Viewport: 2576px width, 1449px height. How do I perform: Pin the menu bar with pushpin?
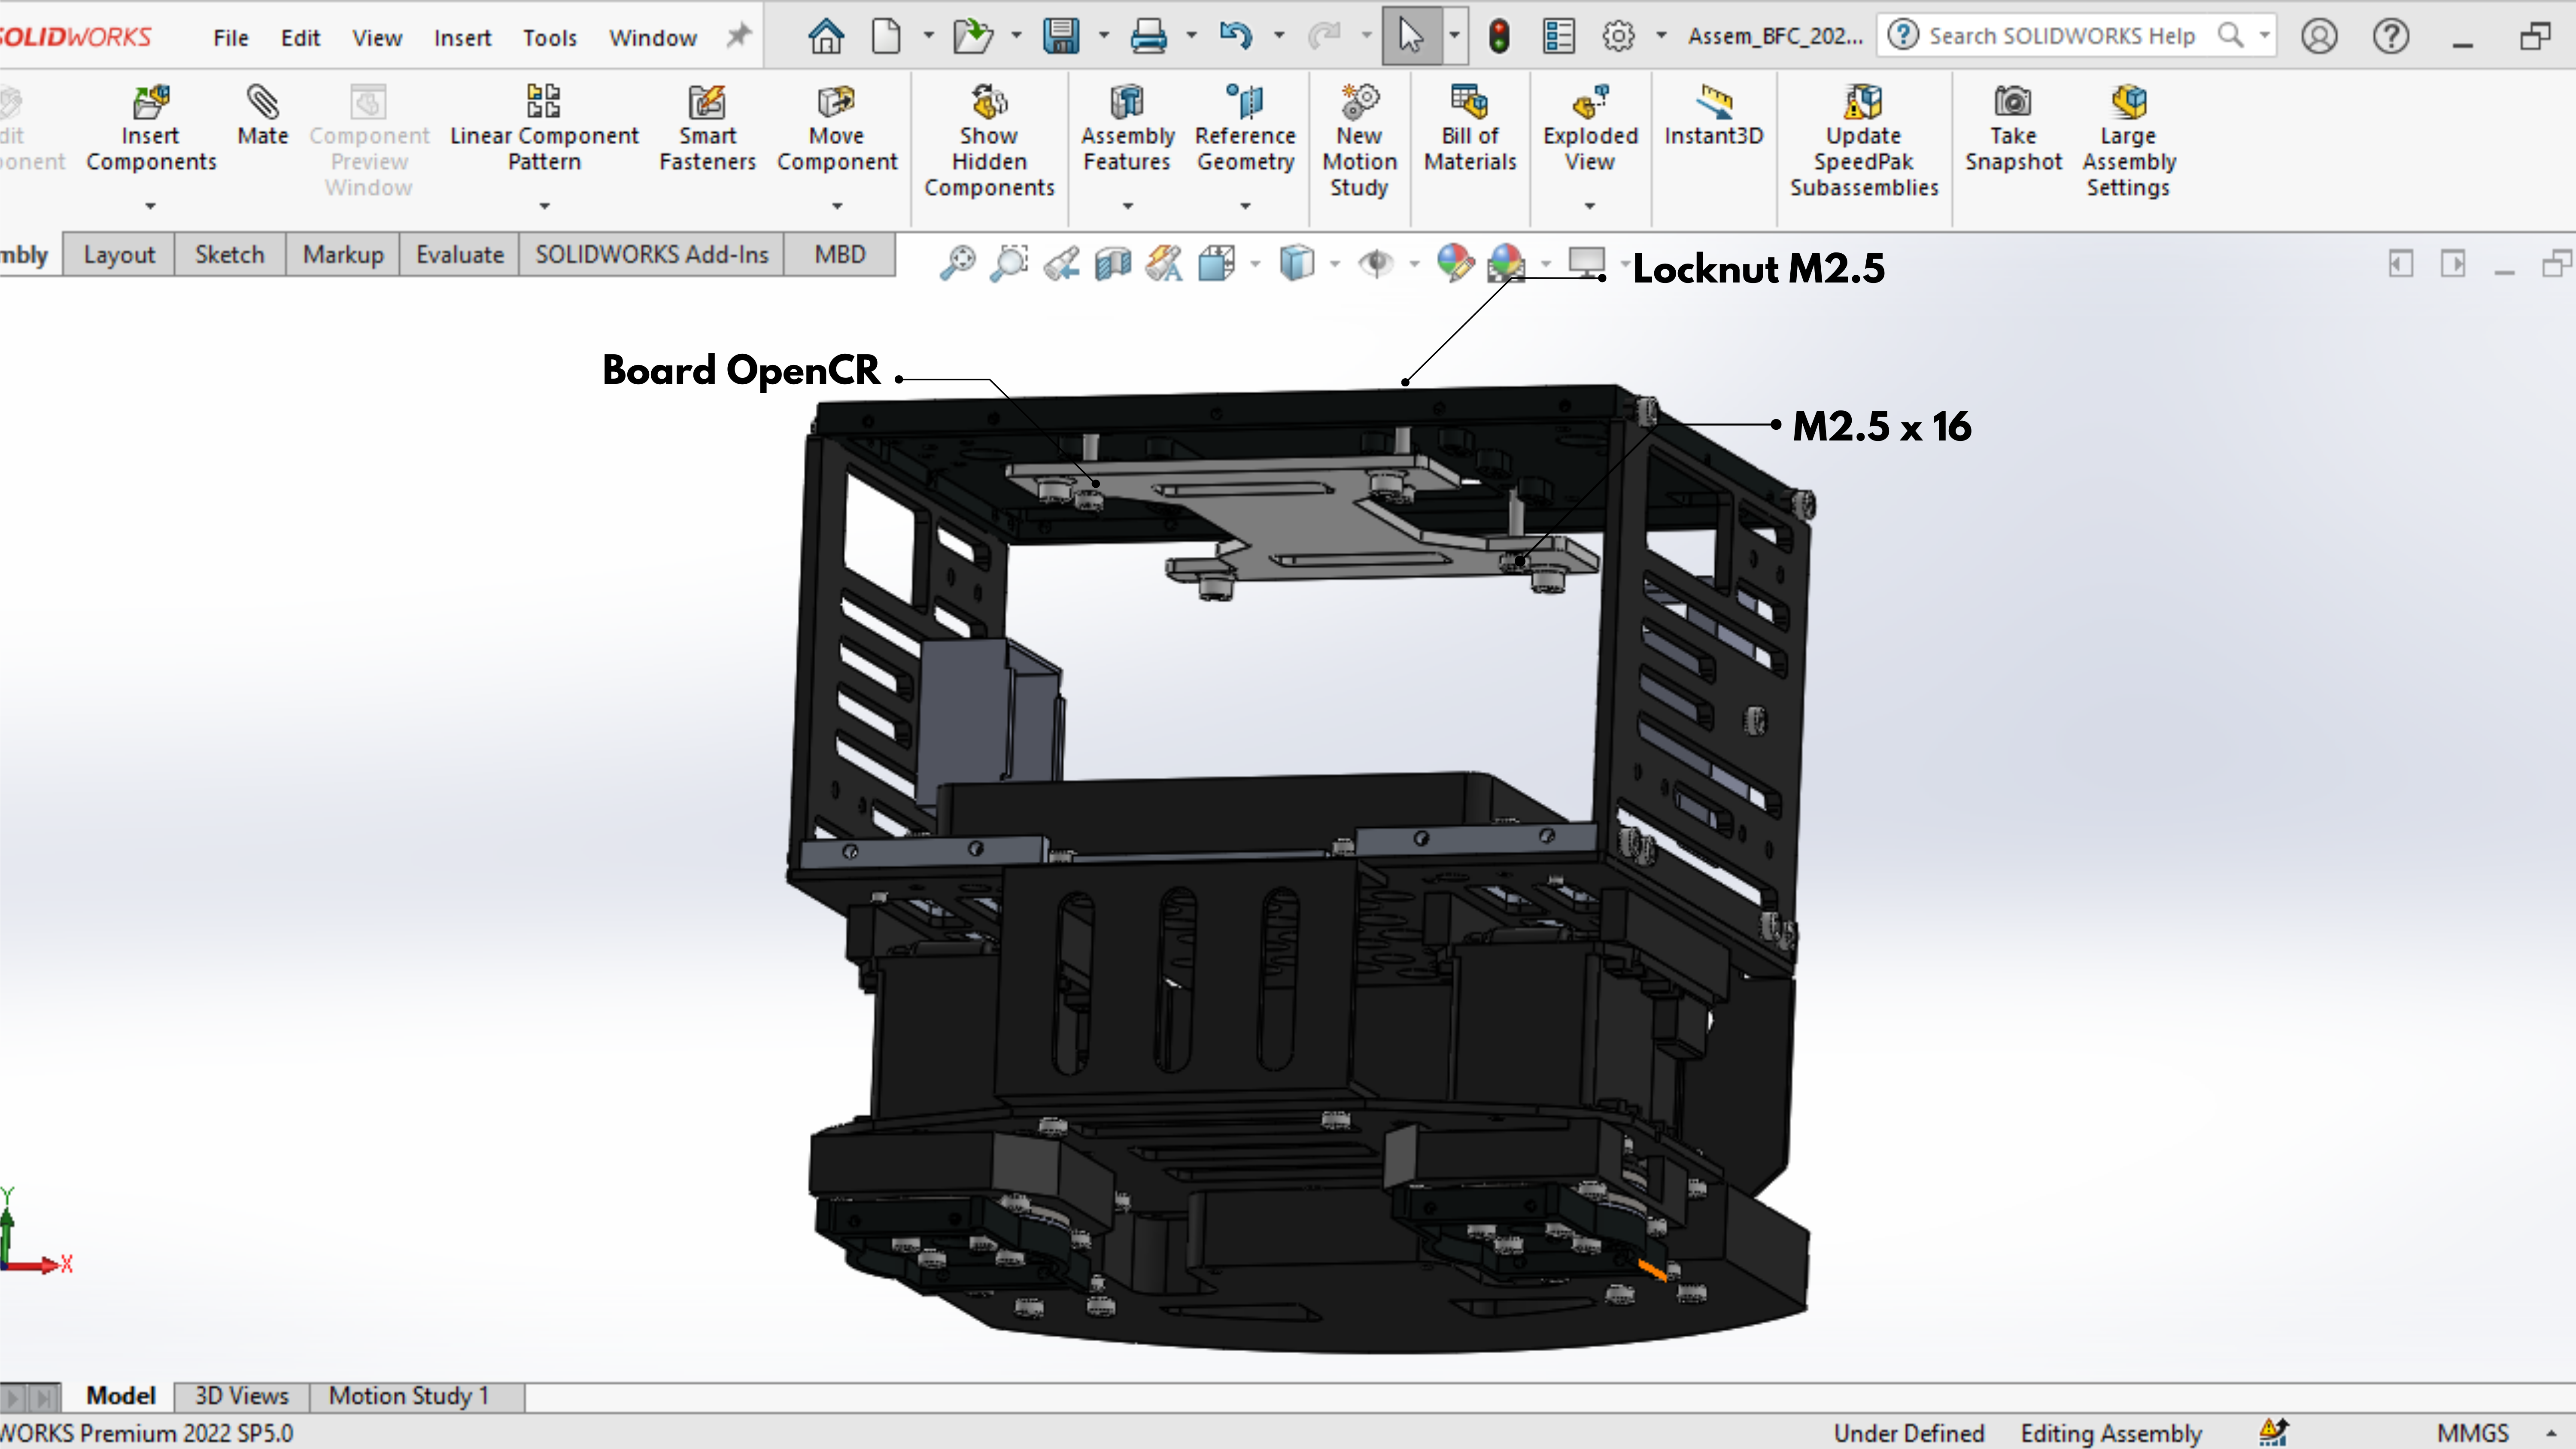[738, 37]
